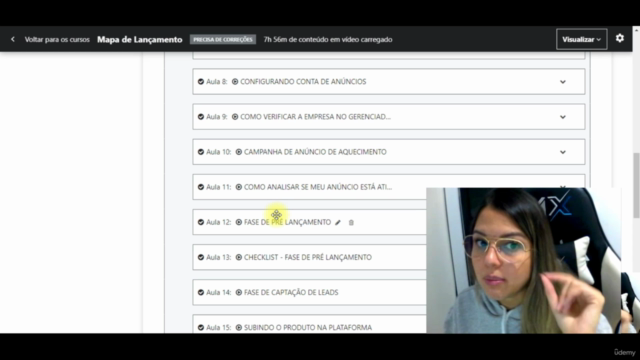Image resolution: width=640 pixels, height=360 pixels.
Task: Click the video play icon in Aula 15
Action: (239, 327)
